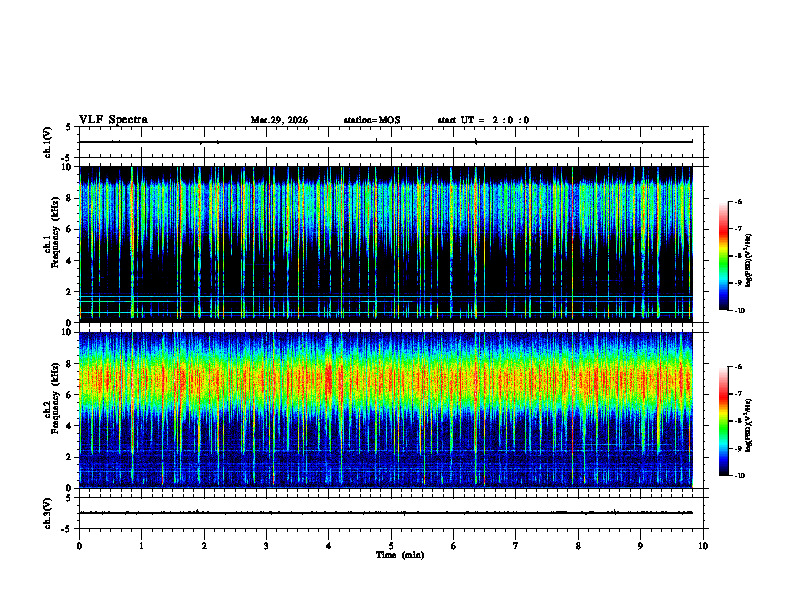Click time axis tick label "8"
792x612 pixels.
coord(578,546)
